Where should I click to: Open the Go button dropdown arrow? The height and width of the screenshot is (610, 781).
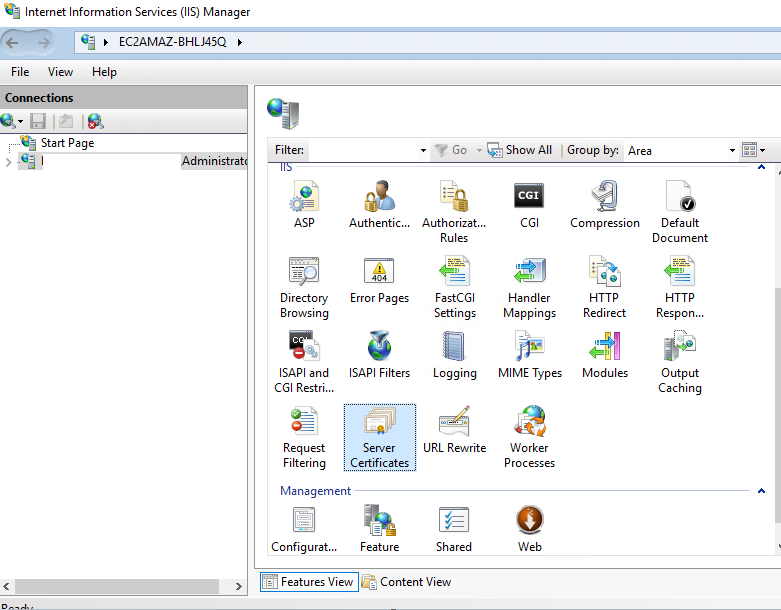click(x=479, y=150)
